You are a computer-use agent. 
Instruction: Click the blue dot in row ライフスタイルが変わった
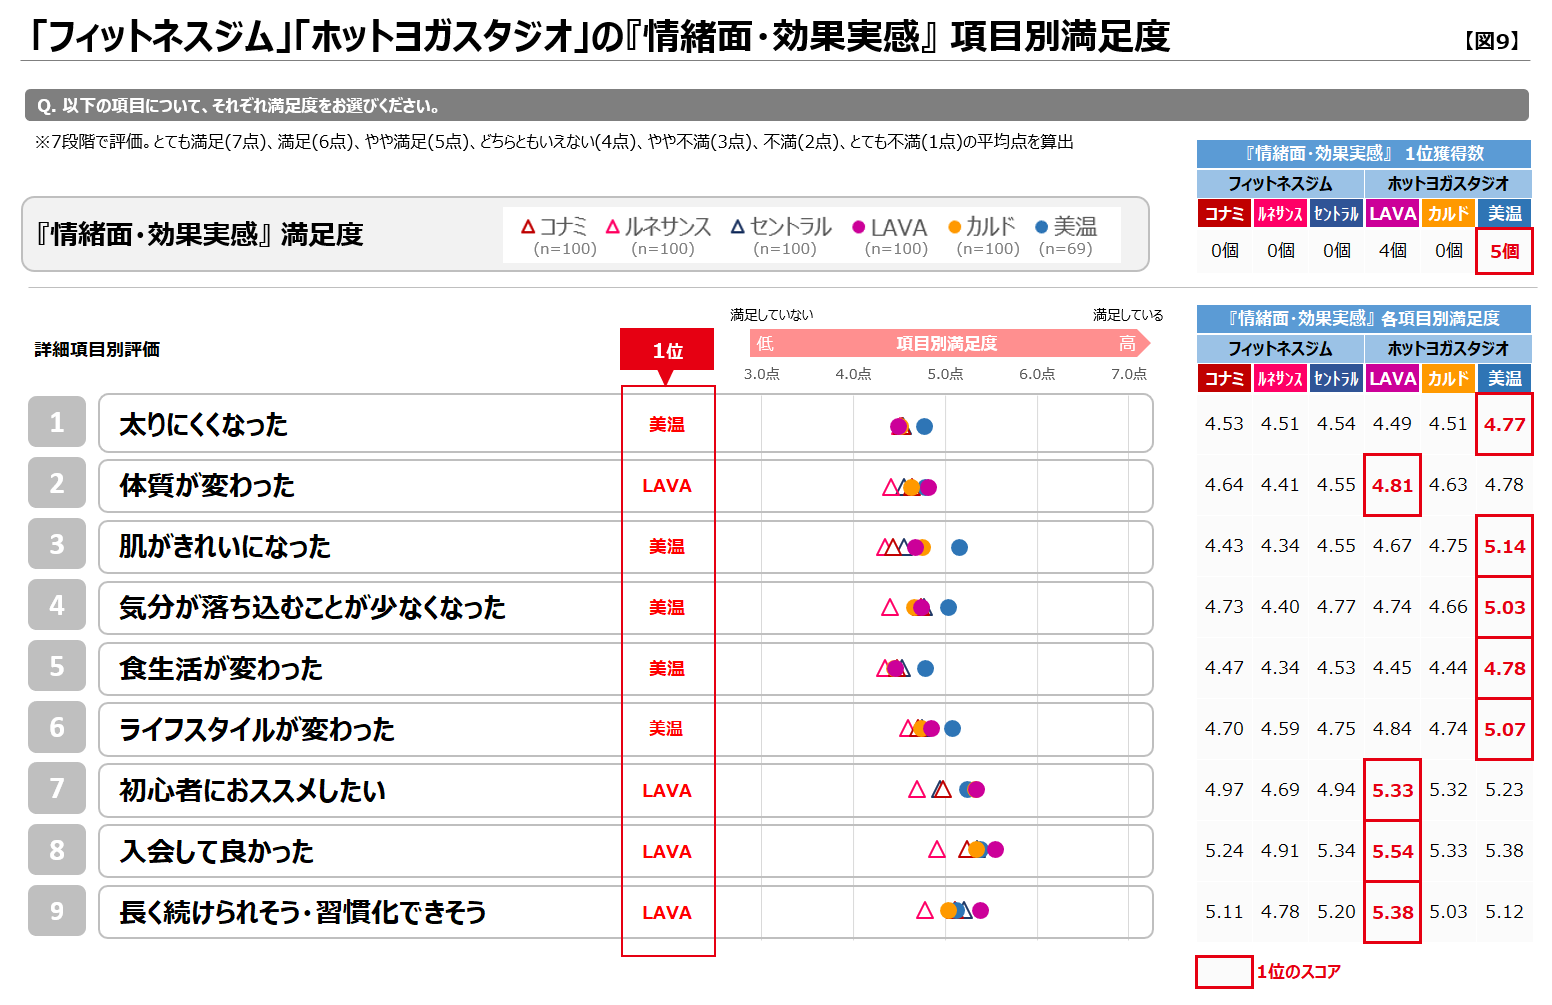point(953,729)
